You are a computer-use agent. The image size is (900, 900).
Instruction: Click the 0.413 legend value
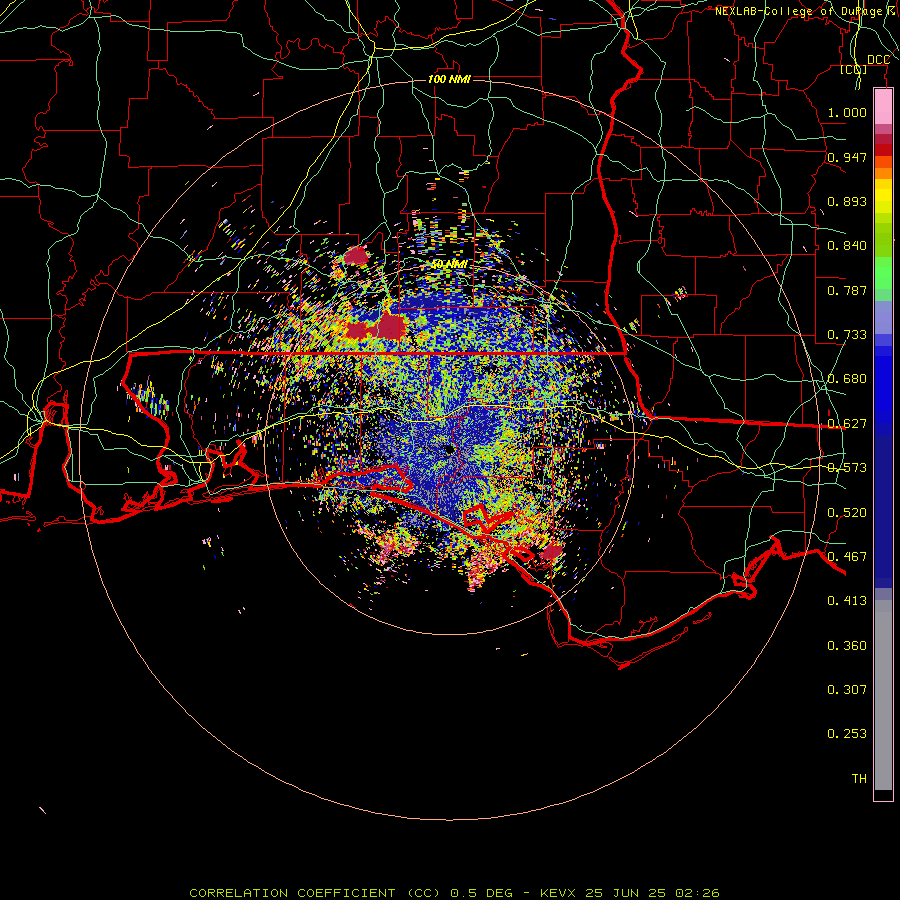coord(847,601)
